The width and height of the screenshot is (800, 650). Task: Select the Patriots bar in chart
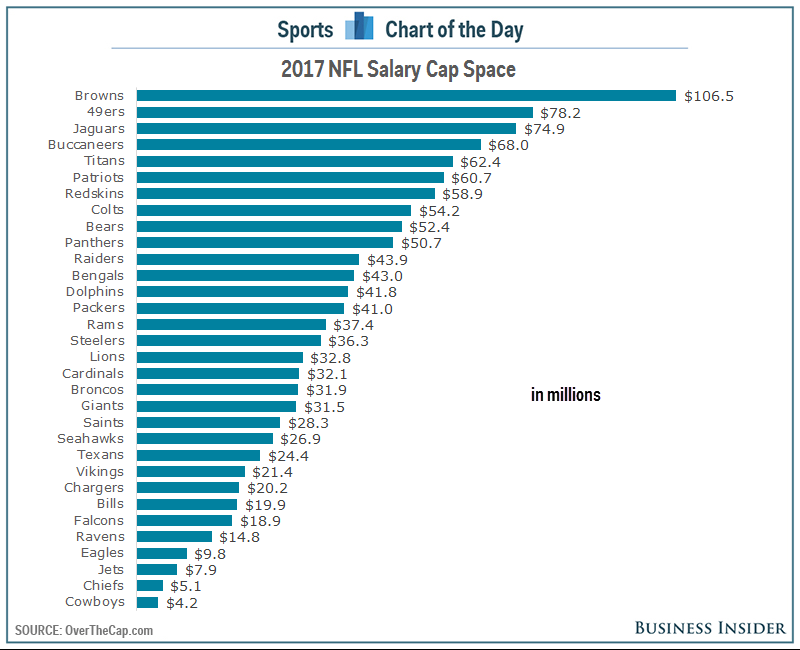point(290,177)
